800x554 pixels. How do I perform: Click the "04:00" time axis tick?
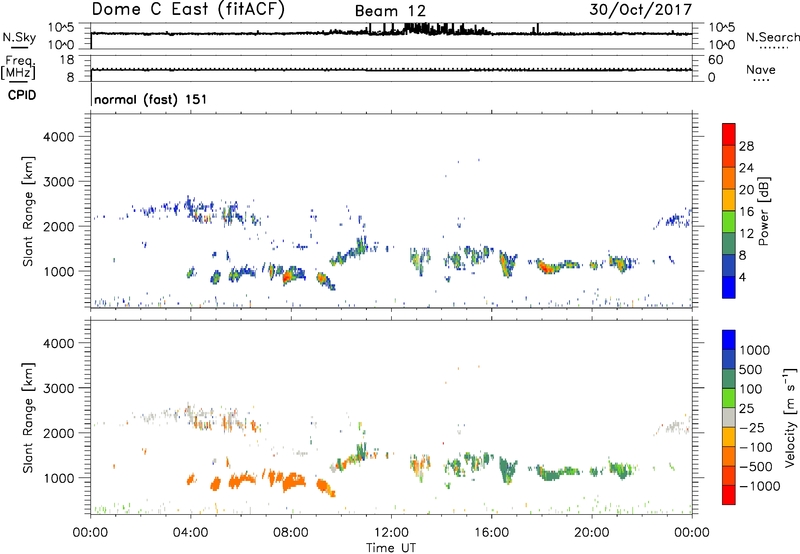190,533
